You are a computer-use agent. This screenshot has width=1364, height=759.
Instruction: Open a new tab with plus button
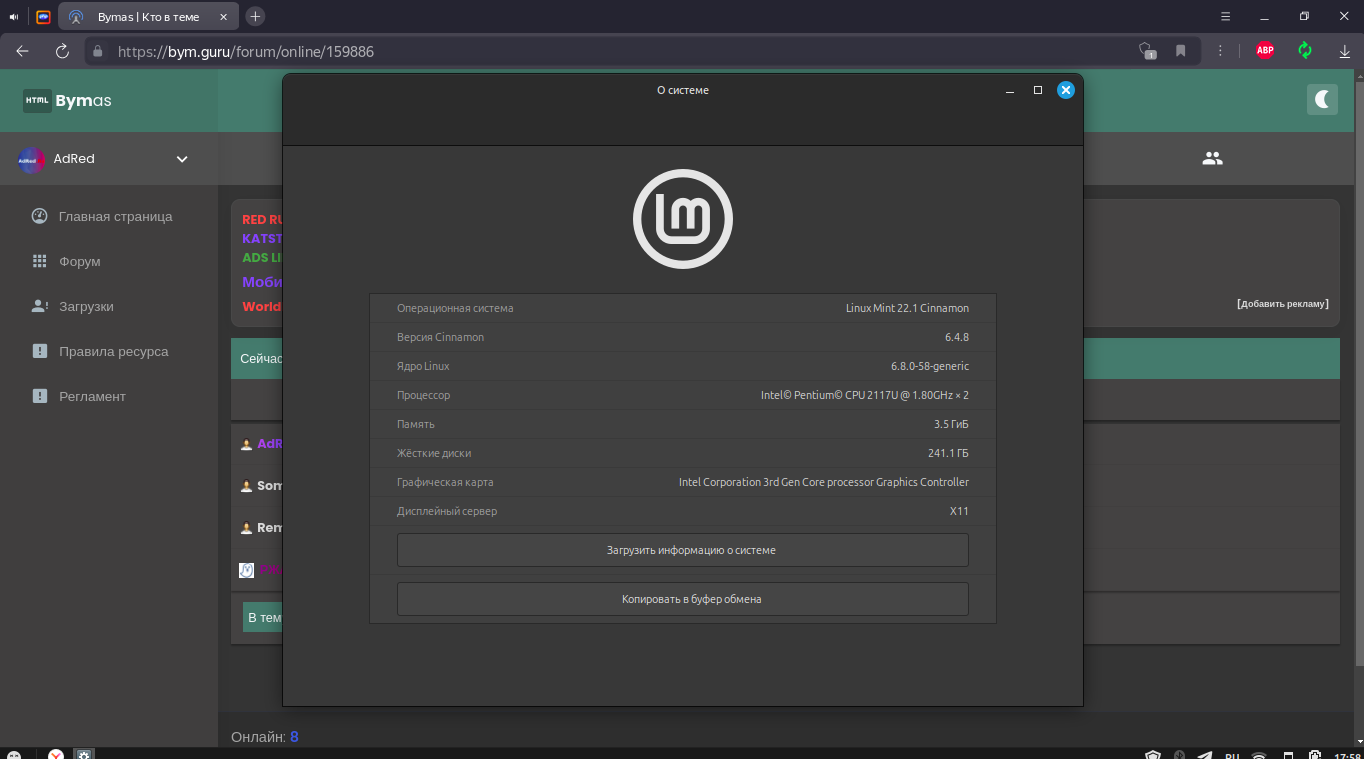(x=255, y=16)
